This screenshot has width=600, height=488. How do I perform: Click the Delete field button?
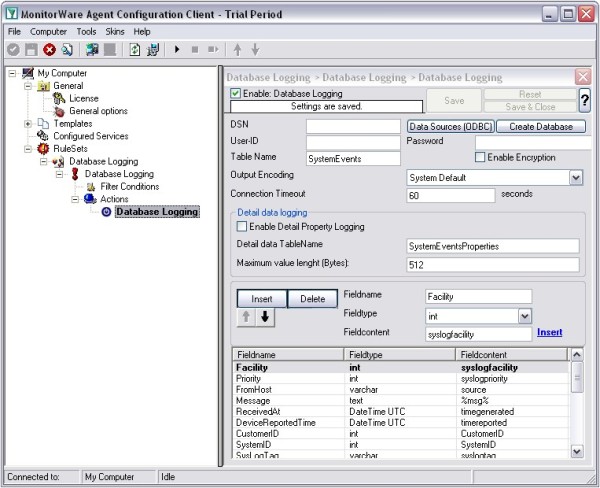[313, 299]
